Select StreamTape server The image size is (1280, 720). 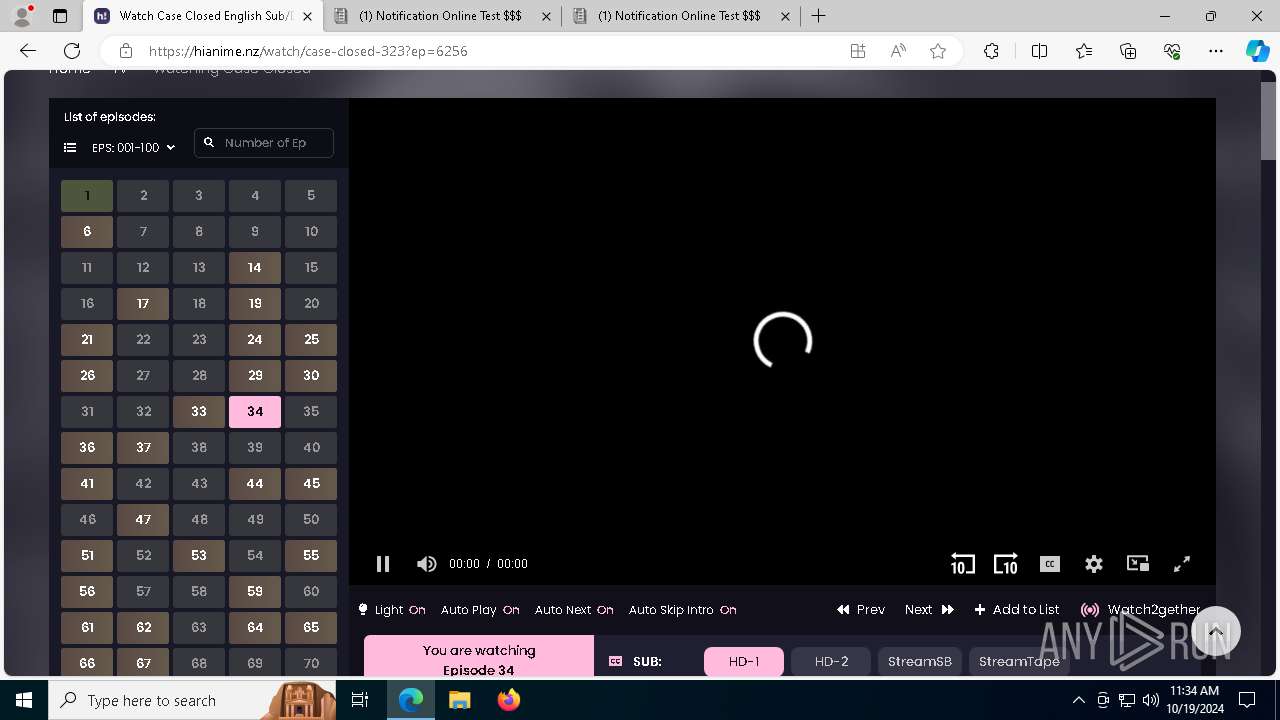pyautogui.click(x=1019, y=662)
